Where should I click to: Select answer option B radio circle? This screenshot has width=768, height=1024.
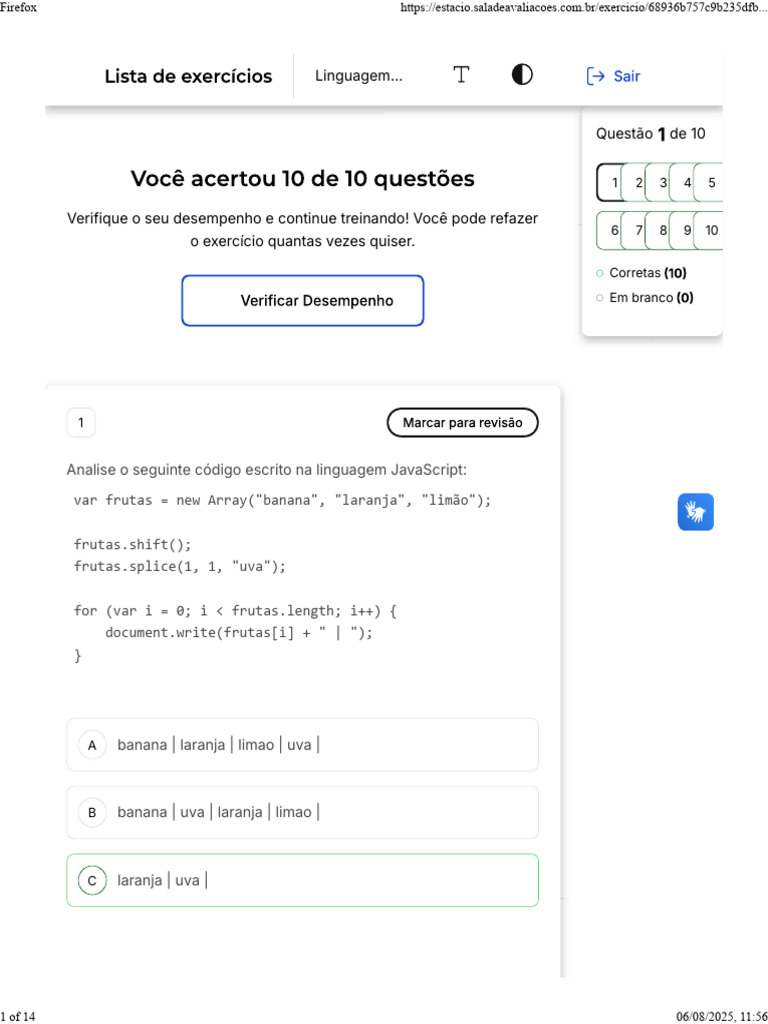coord(92,812)
